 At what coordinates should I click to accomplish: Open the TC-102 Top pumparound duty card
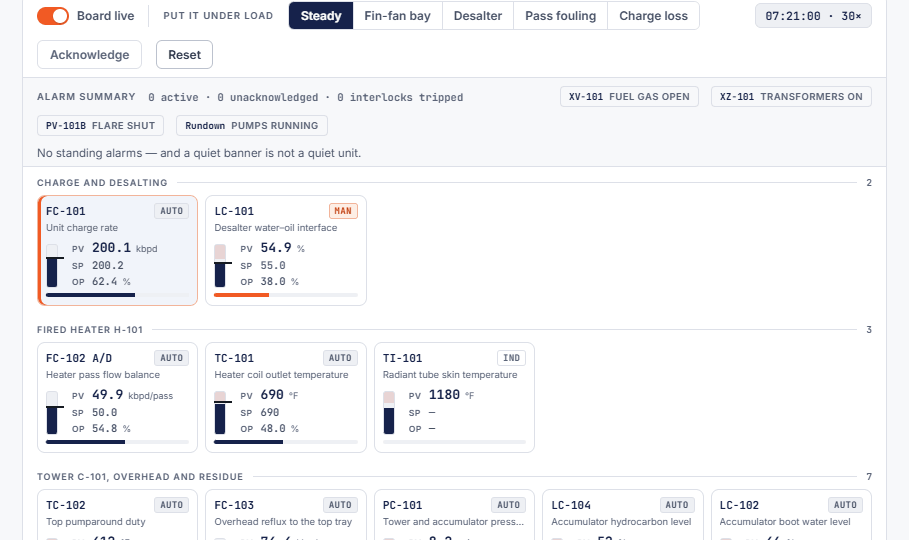[118, 514]
